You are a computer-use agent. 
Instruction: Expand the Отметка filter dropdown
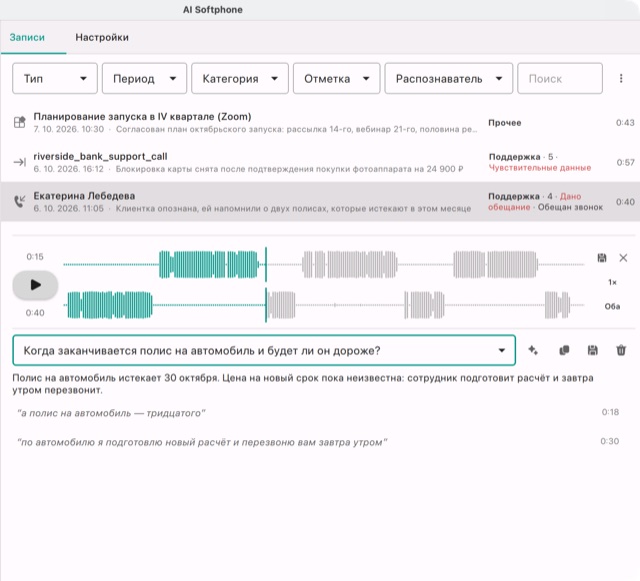point(336,78)
